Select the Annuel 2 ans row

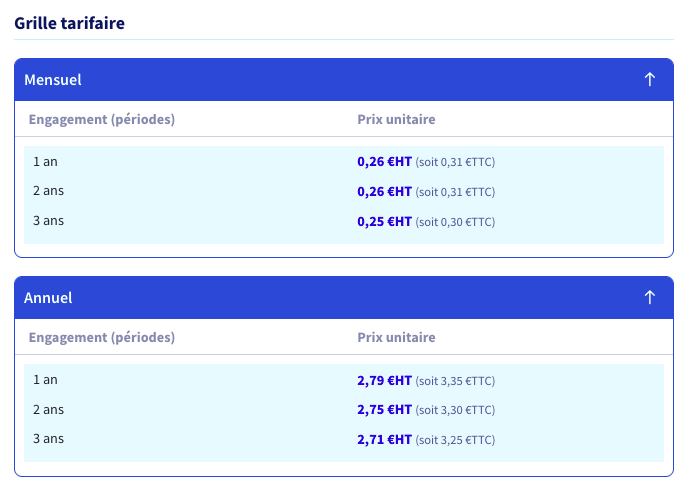coord(344,410)
